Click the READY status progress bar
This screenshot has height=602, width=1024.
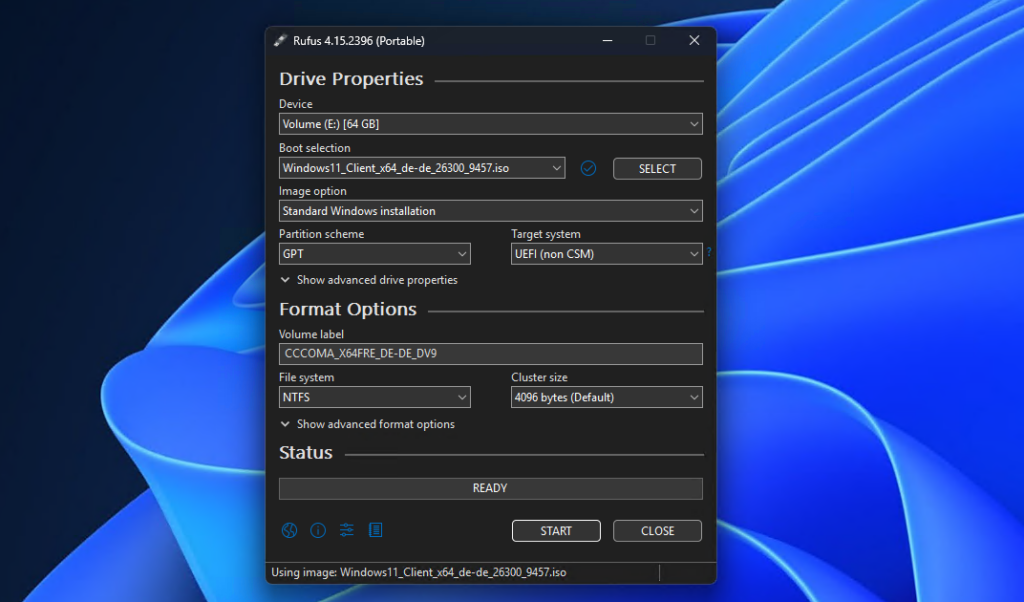point(490,488)
